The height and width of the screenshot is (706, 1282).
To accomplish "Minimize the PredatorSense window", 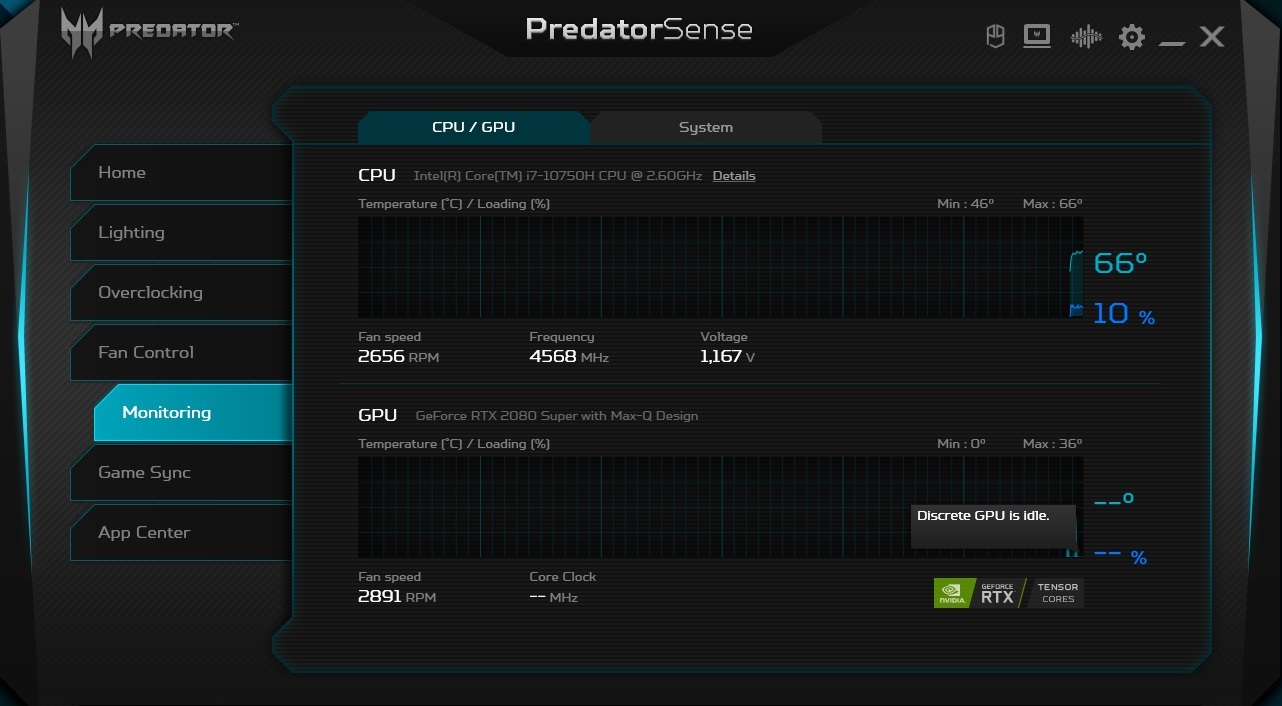I will tap(1172, 40).
